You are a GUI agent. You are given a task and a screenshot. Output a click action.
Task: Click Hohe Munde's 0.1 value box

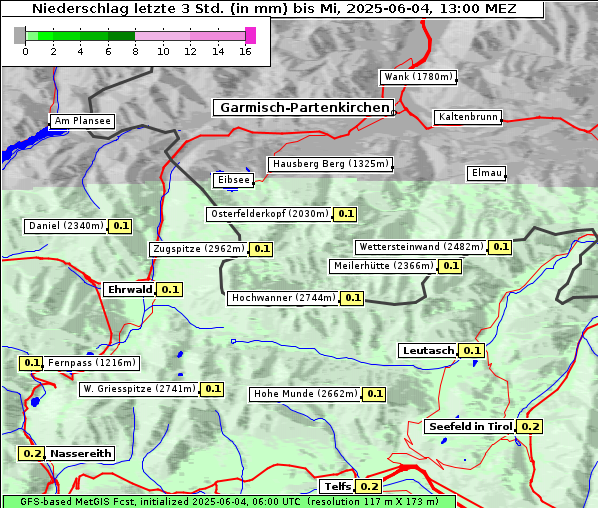pos(375,394)
